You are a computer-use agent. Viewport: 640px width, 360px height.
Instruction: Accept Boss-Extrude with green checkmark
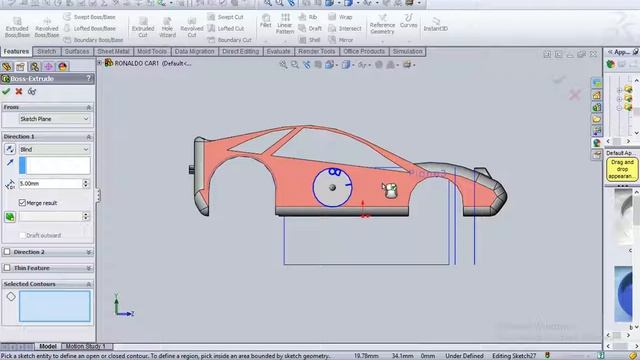[6, 91]
